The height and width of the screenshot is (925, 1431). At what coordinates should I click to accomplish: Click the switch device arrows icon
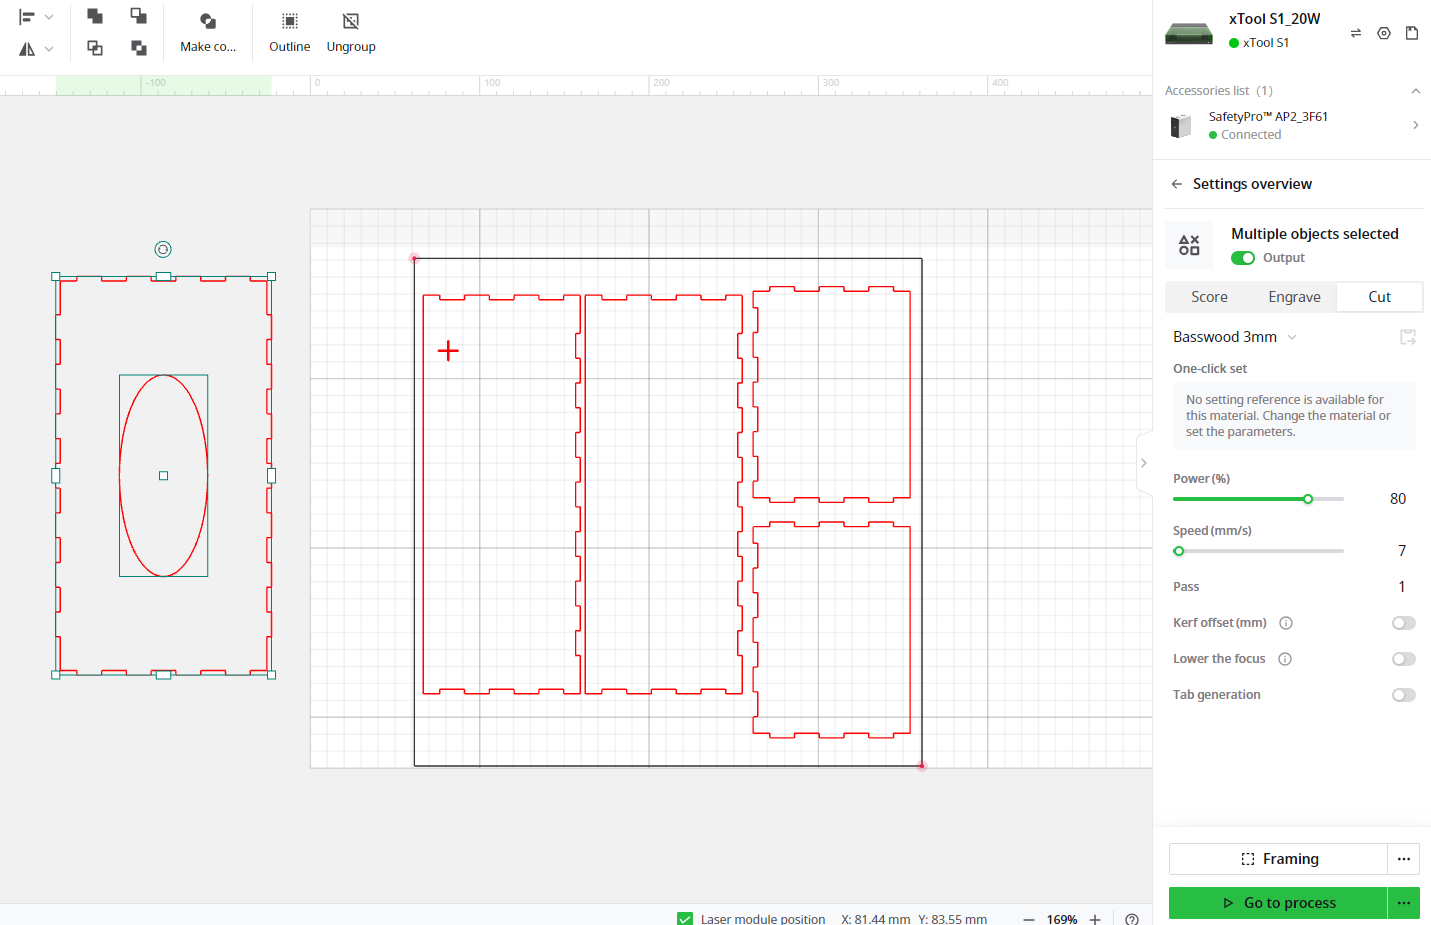click(1356, 33)
